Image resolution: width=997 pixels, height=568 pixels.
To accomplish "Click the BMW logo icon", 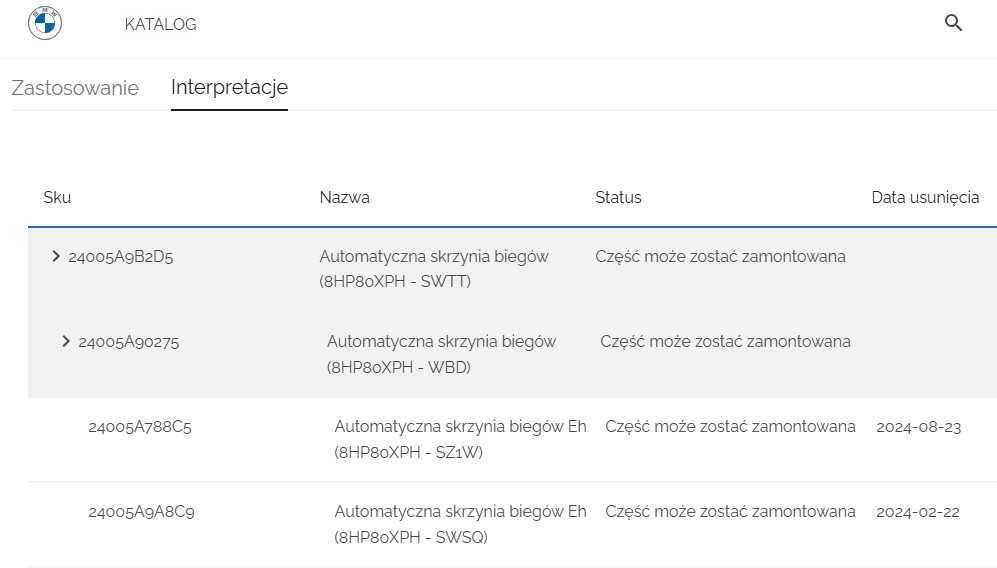I will [45, 23].
